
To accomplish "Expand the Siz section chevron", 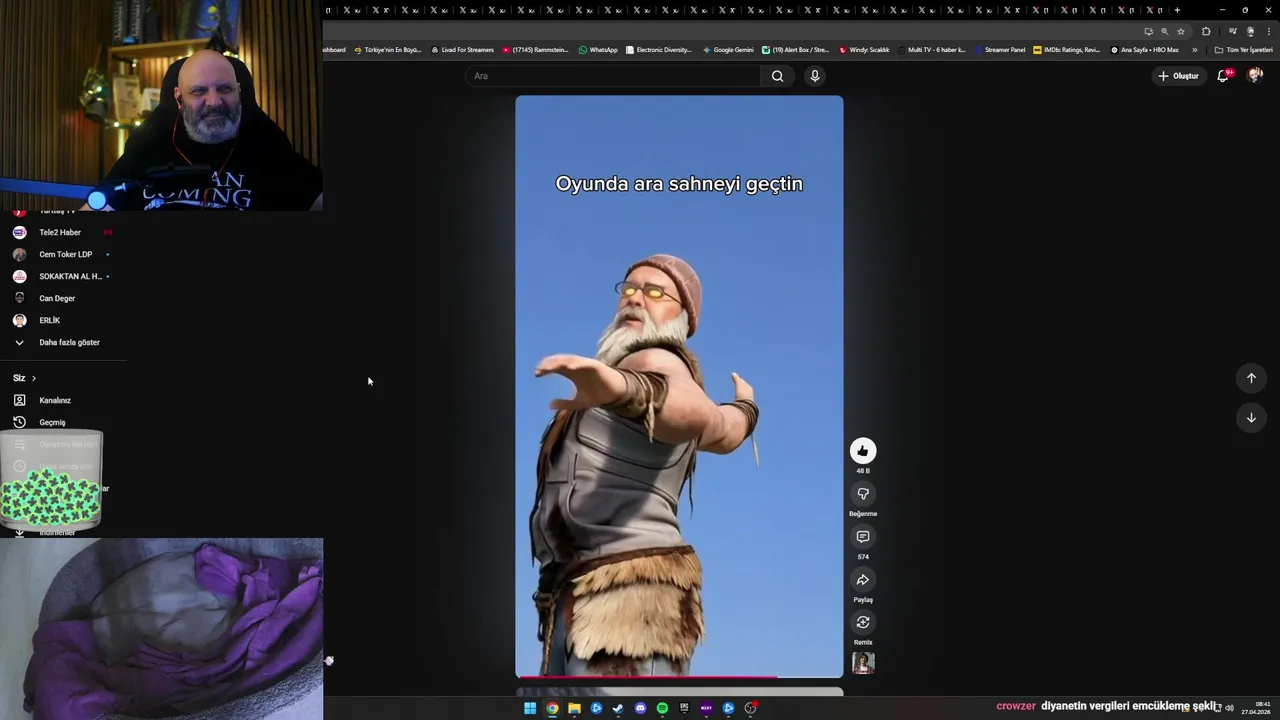I will 34,378.
